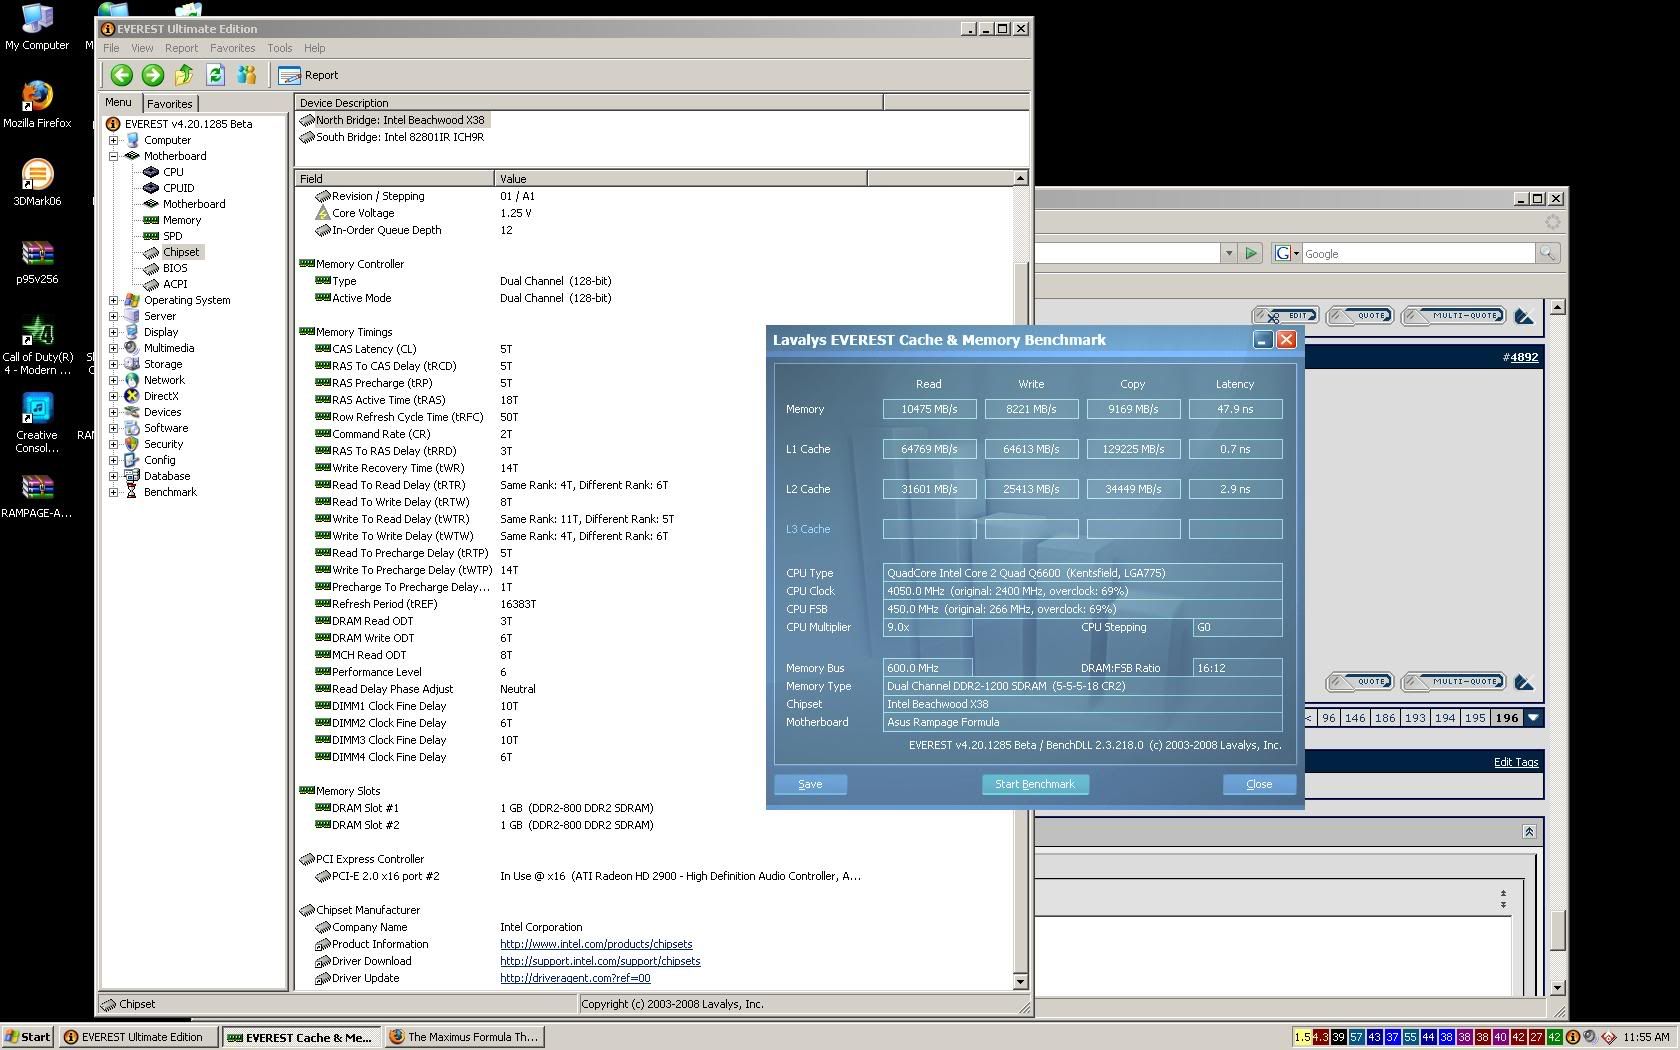Screen dimensions: 1680x1050
Task: Open Call of Duty 4 desktop icon
Action: pos(37,346)
